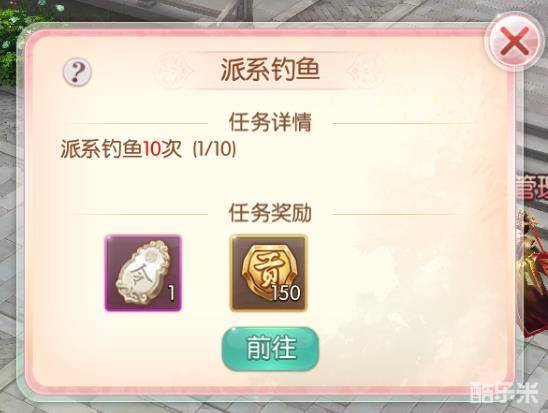The width and height of the screenshot is (548, 413).
Task: Click the red number 10 in task text
Action: (x=152, y=149)
